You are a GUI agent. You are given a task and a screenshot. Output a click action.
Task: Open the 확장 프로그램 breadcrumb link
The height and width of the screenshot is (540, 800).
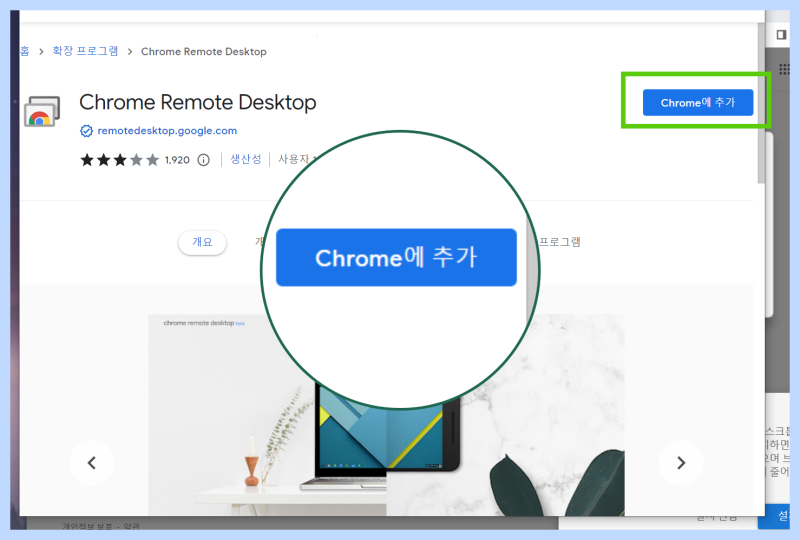[86, 51]
